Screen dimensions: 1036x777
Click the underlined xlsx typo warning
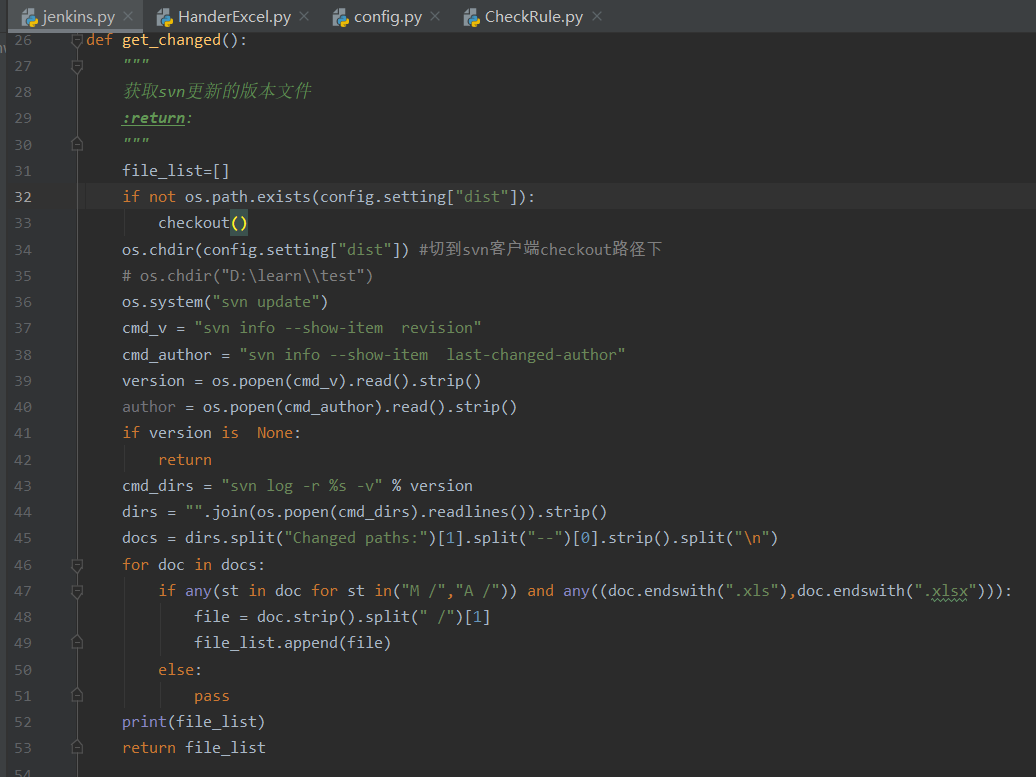tap(948, 590)
